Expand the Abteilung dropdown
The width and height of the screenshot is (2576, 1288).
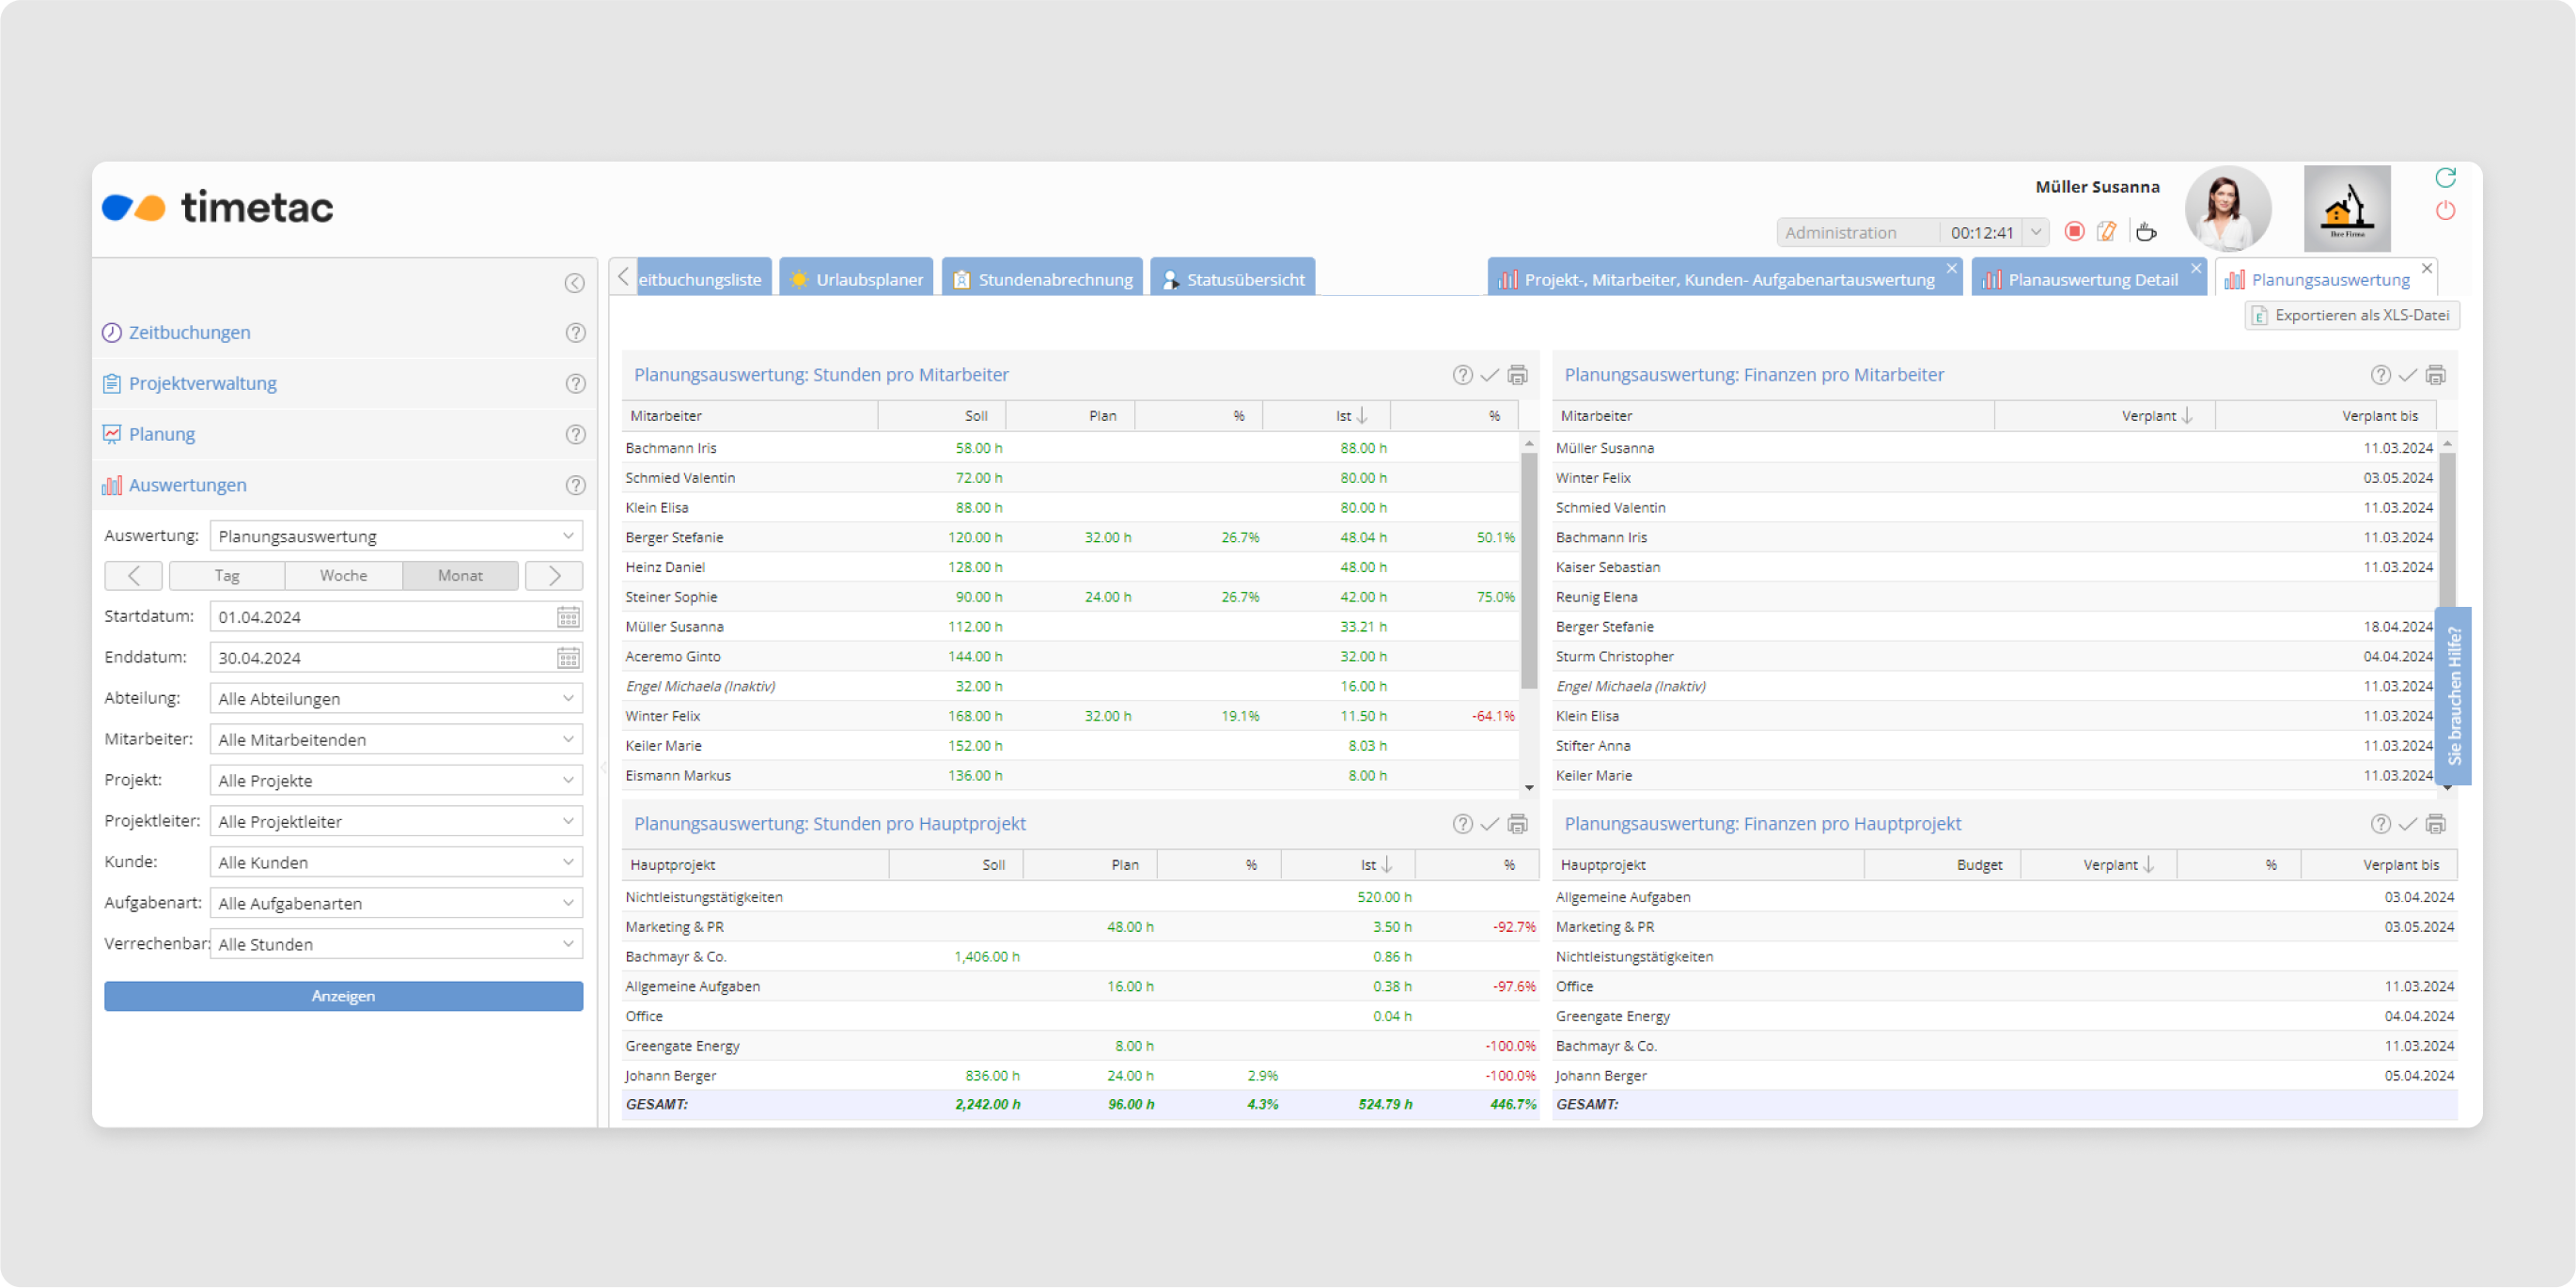(x=568, y=699)
